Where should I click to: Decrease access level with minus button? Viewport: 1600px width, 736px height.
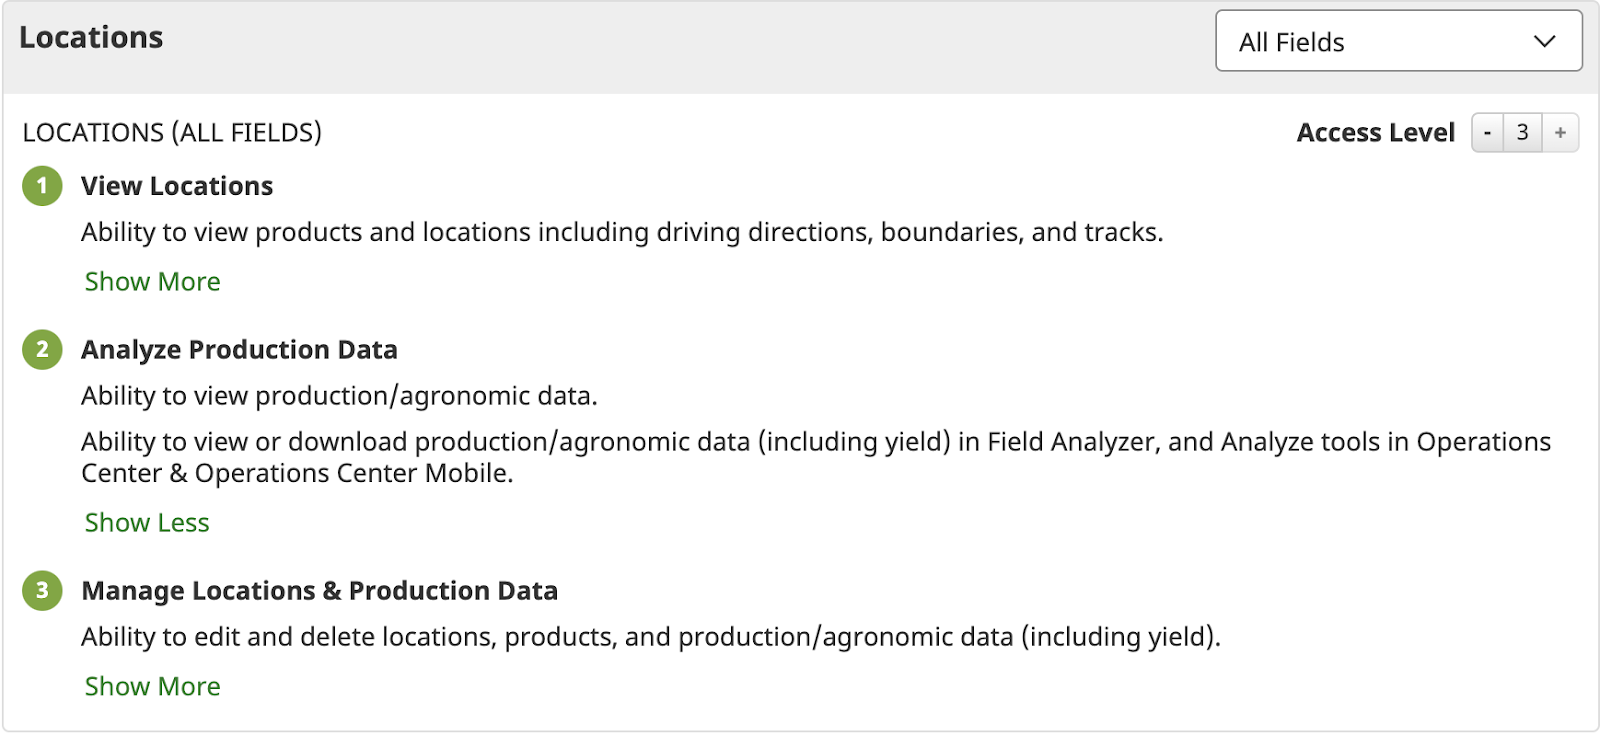(1487, 133)
